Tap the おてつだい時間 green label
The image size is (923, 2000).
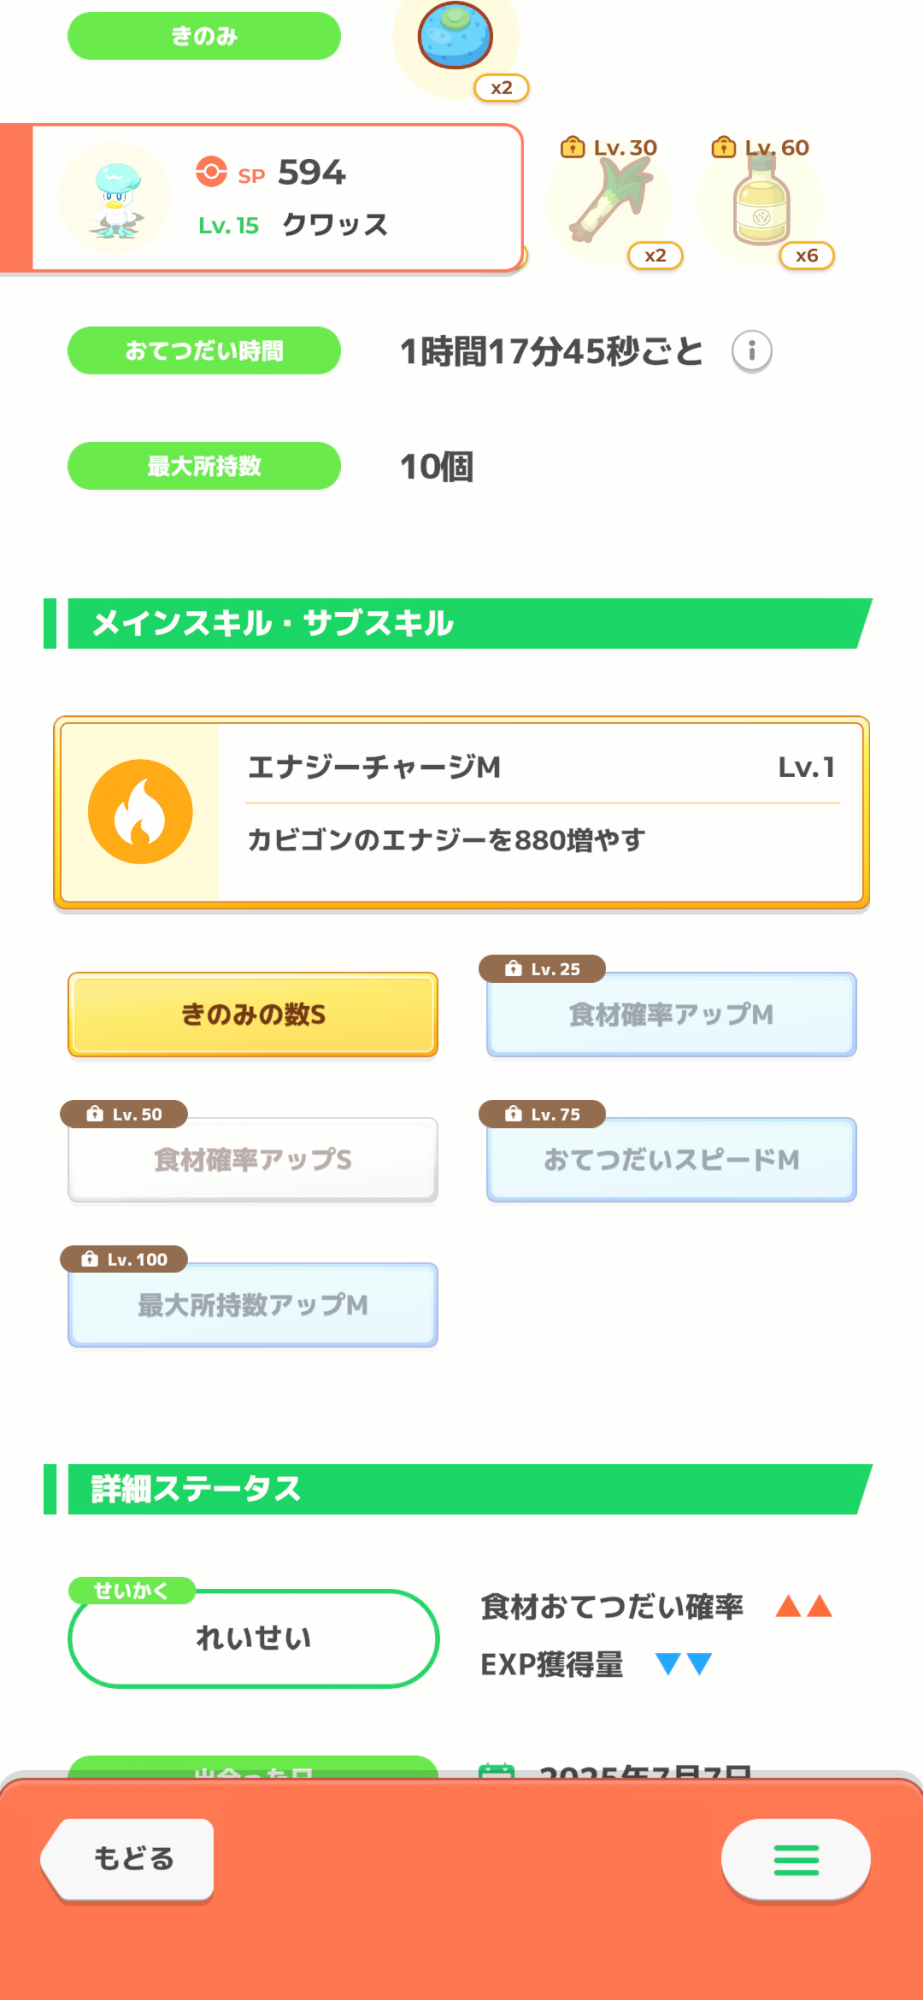tap(204, 351)
